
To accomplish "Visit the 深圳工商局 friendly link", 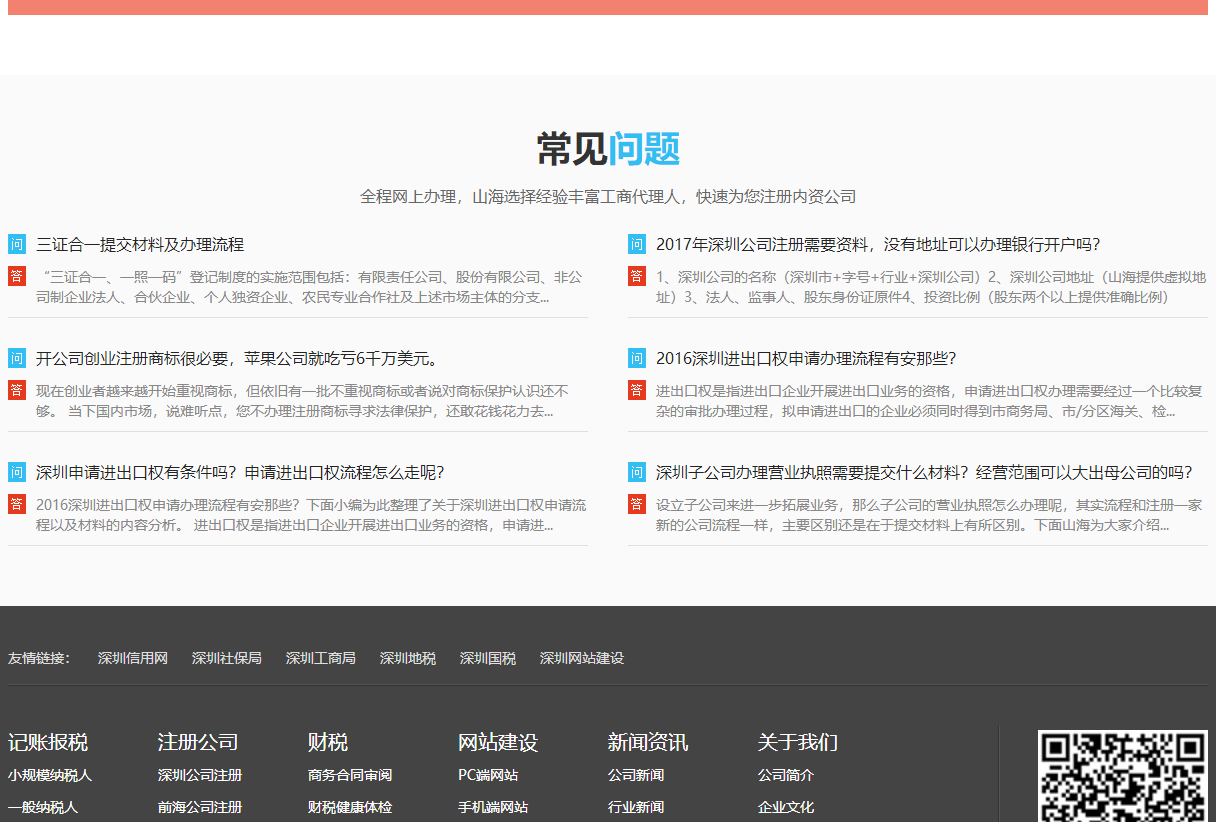I will point(321,658).
